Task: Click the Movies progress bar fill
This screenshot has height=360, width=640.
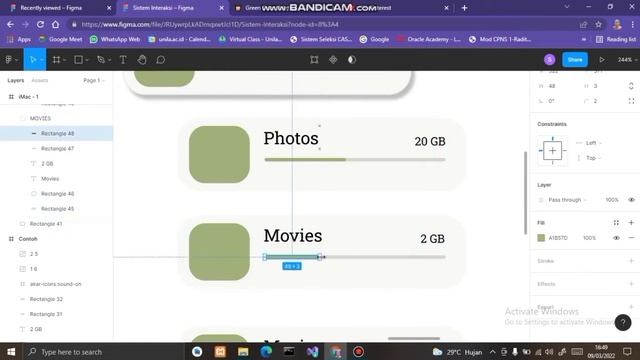Action: click(292, 257)
